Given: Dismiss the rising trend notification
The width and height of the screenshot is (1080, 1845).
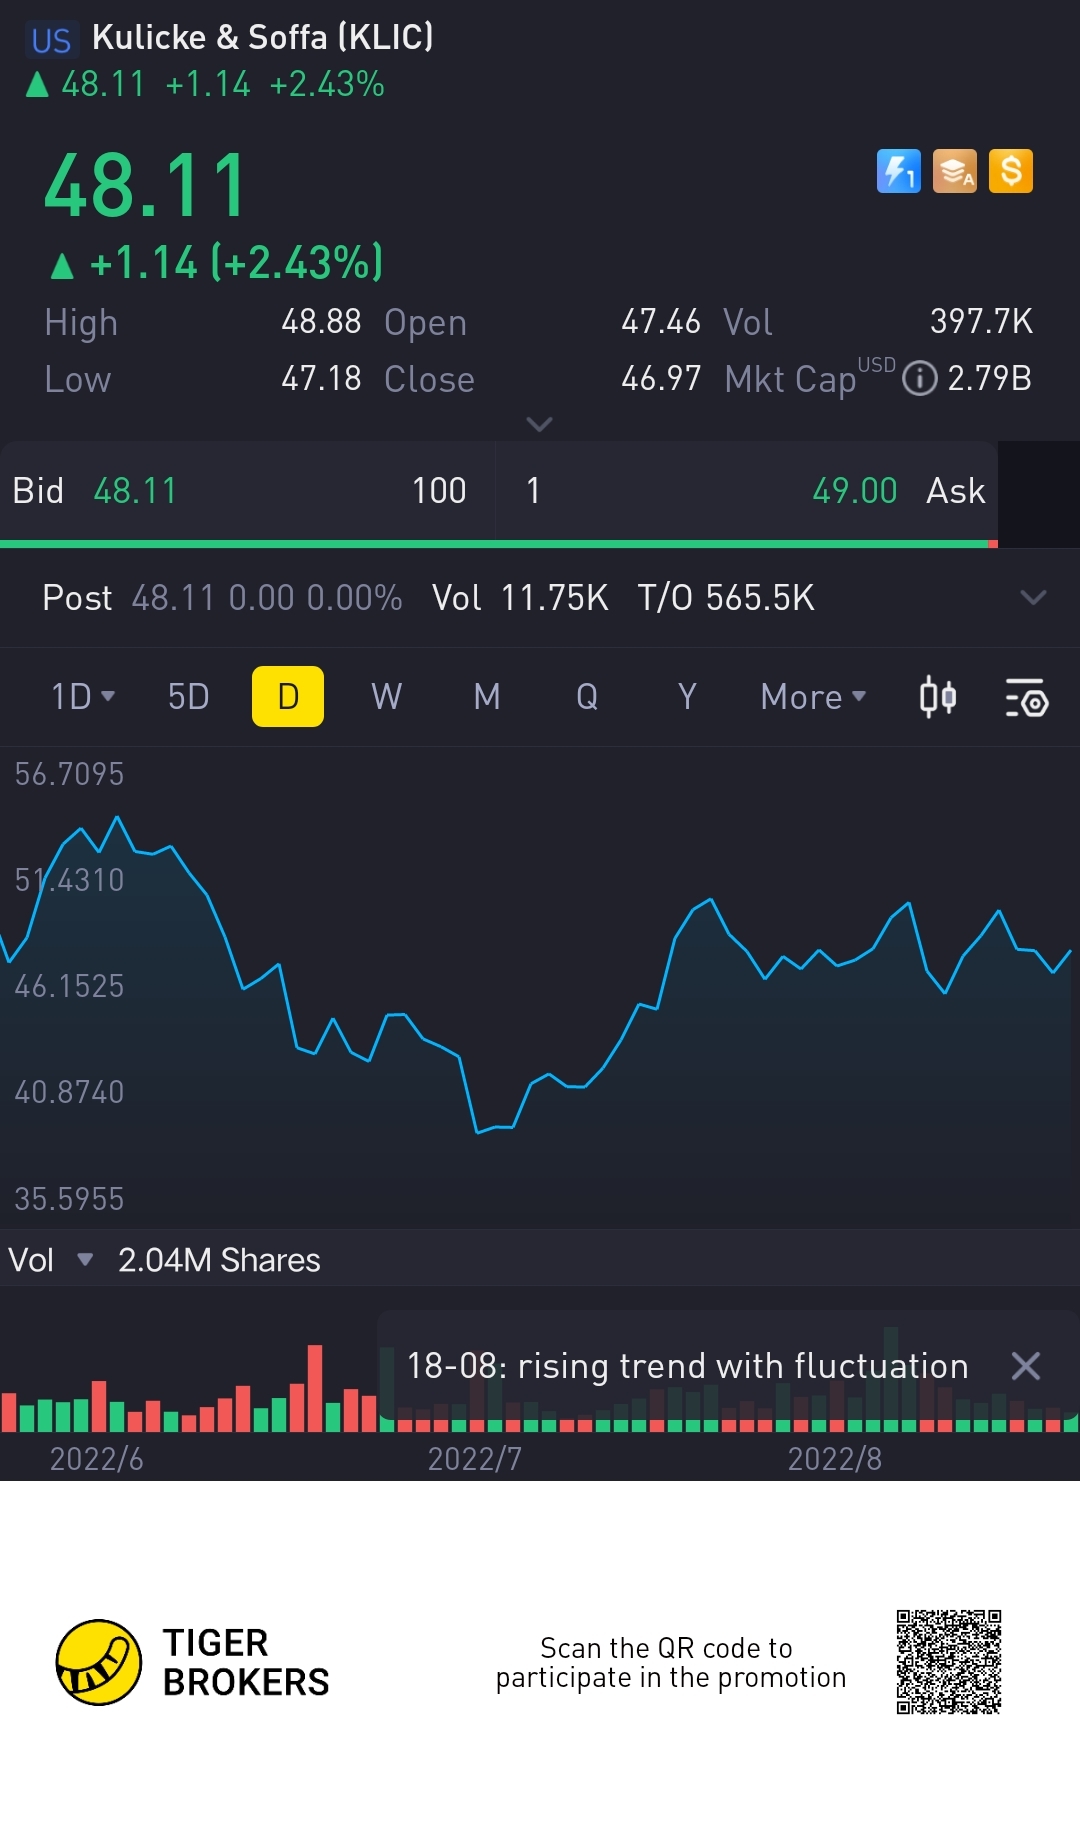Looking at the screenshot, I should click(1026, 1366).
